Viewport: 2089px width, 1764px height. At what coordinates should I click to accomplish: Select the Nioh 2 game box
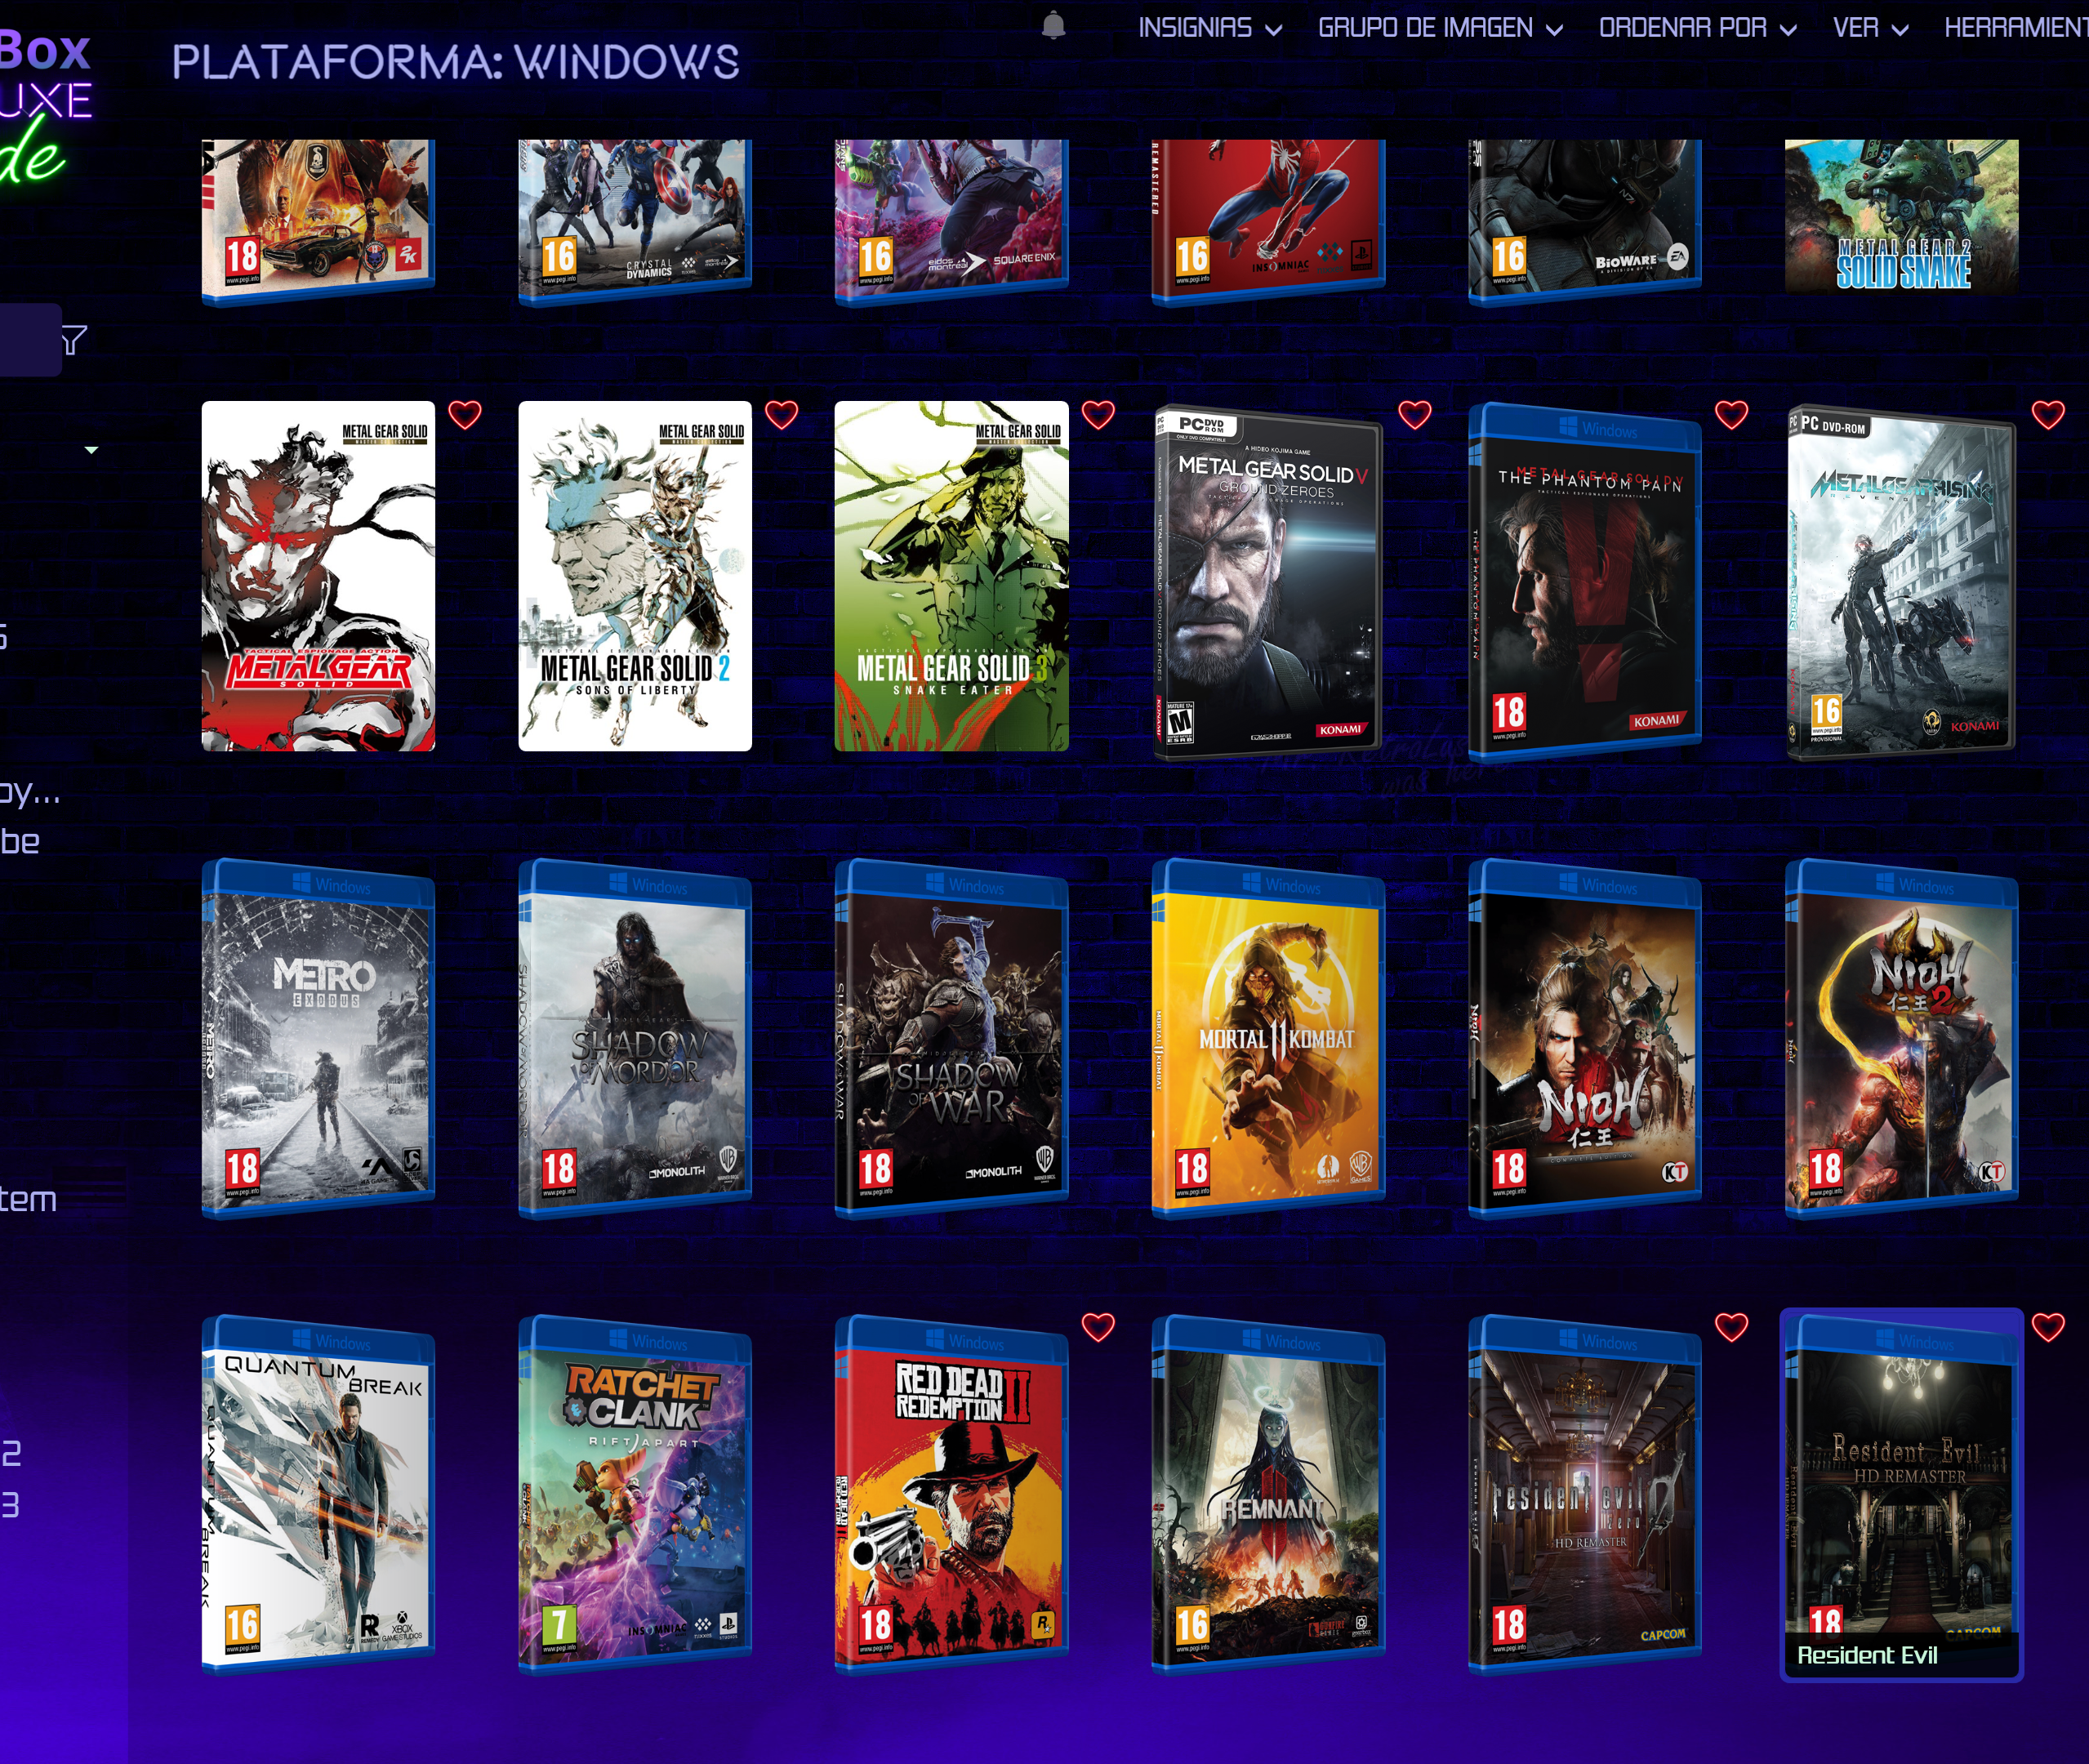[1901, 1039]
